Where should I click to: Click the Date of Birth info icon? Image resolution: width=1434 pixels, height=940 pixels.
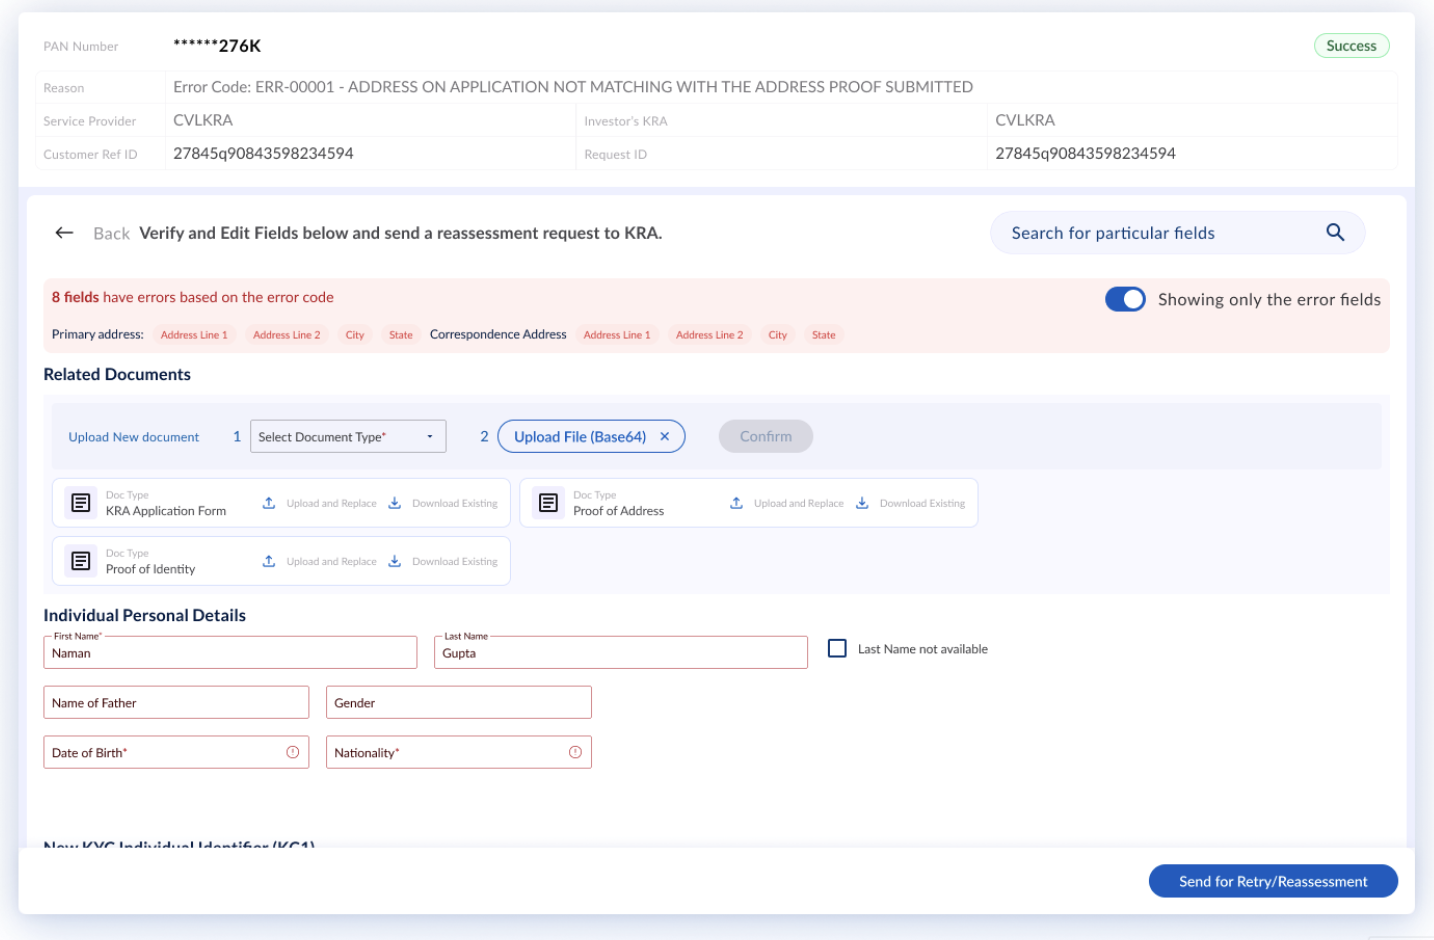click(x=293, y=752)
